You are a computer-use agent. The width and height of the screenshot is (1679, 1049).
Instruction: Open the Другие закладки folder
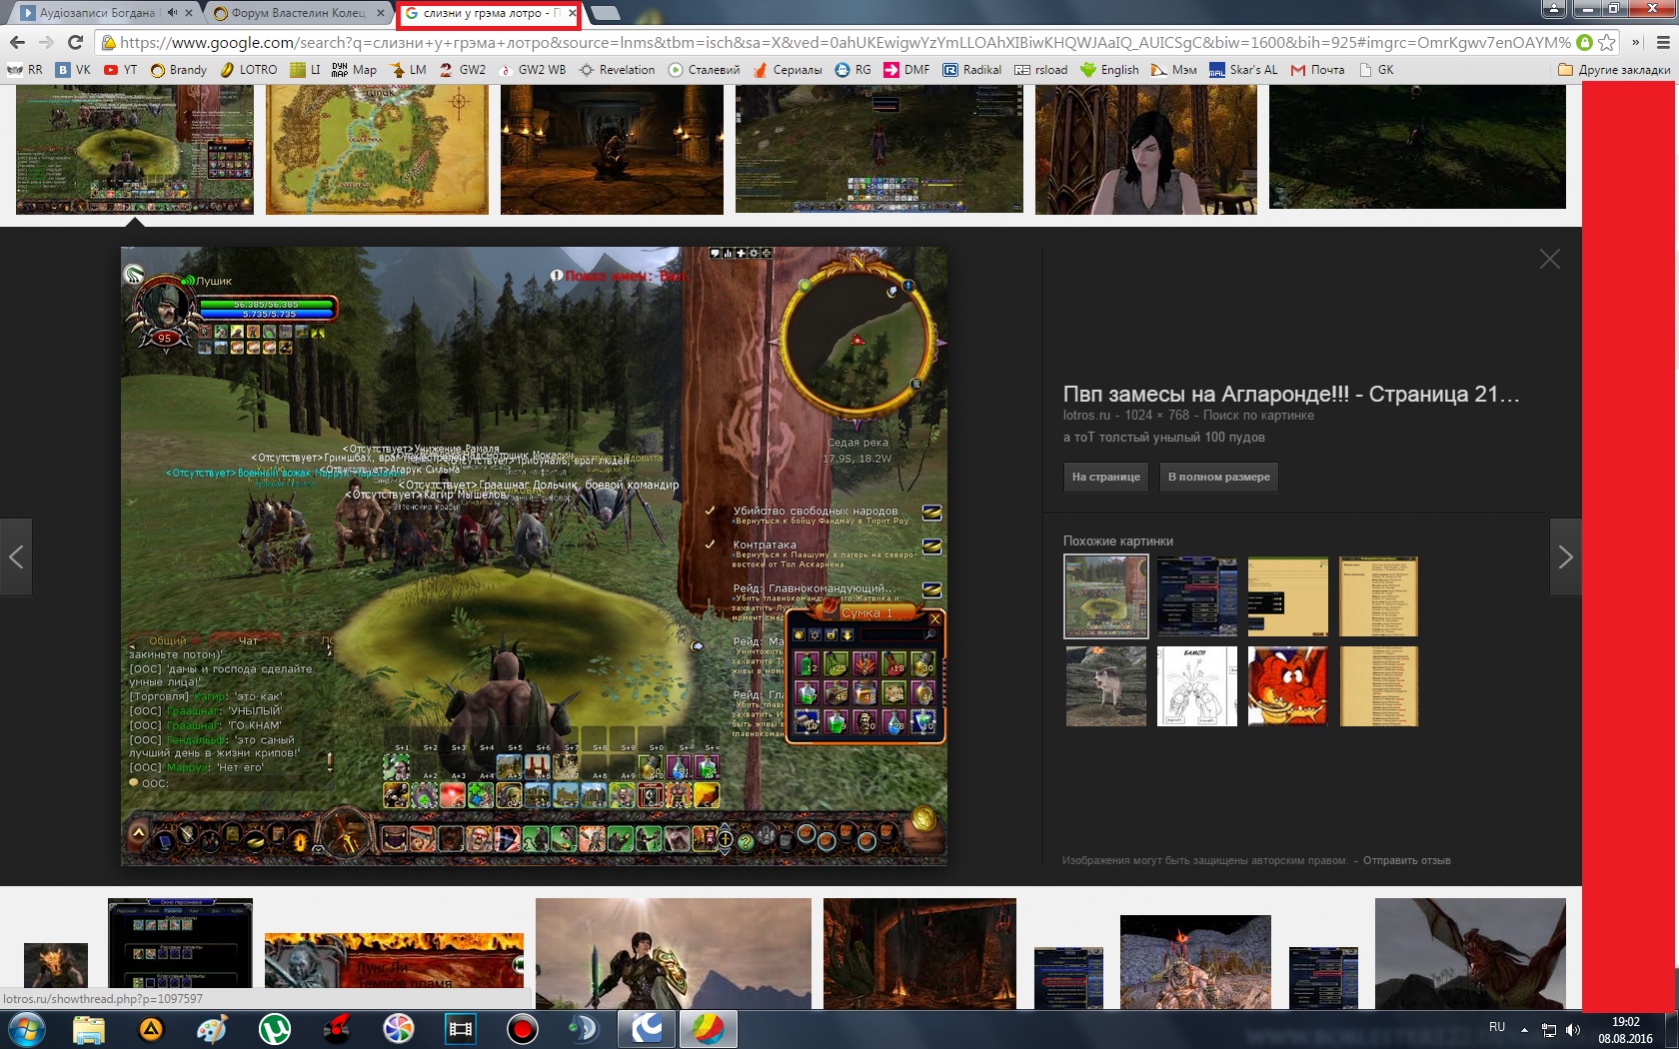[1613, 70]
